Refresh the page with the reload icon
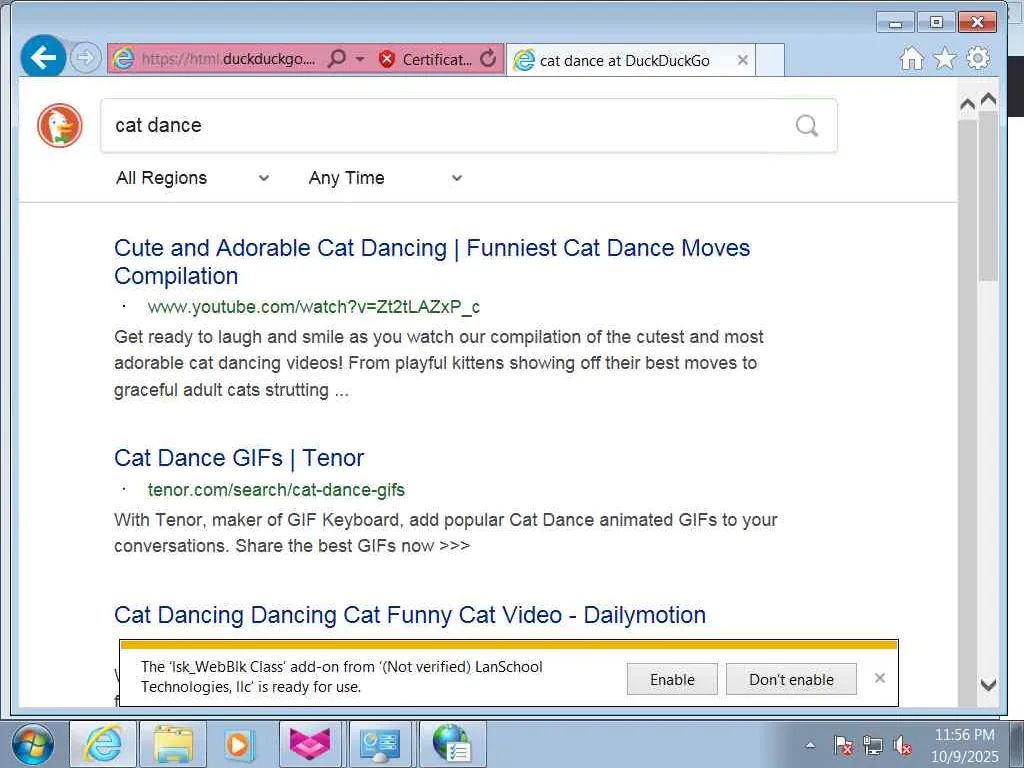The image size is (1024, 768). coord(488,59)
